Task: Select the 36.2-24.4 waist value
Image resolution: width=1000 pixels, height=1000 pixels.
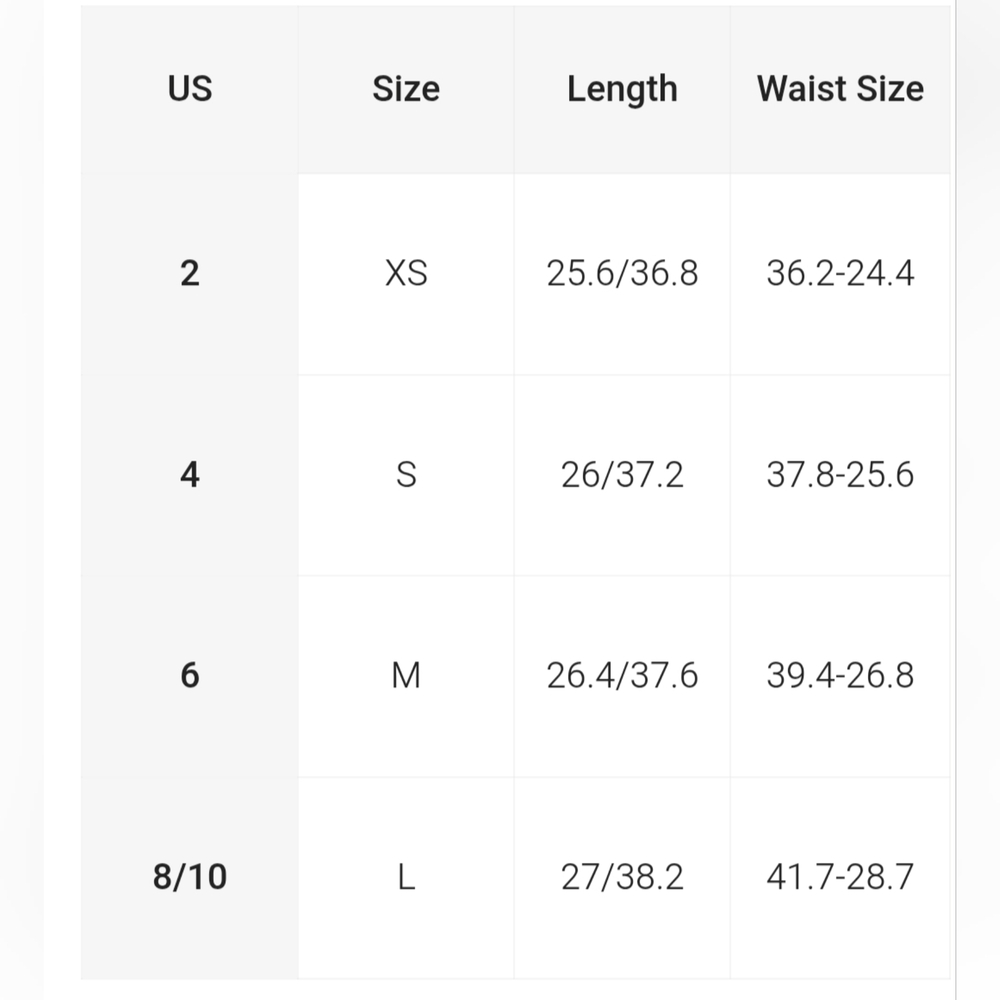Action: [x=840, y=274]
